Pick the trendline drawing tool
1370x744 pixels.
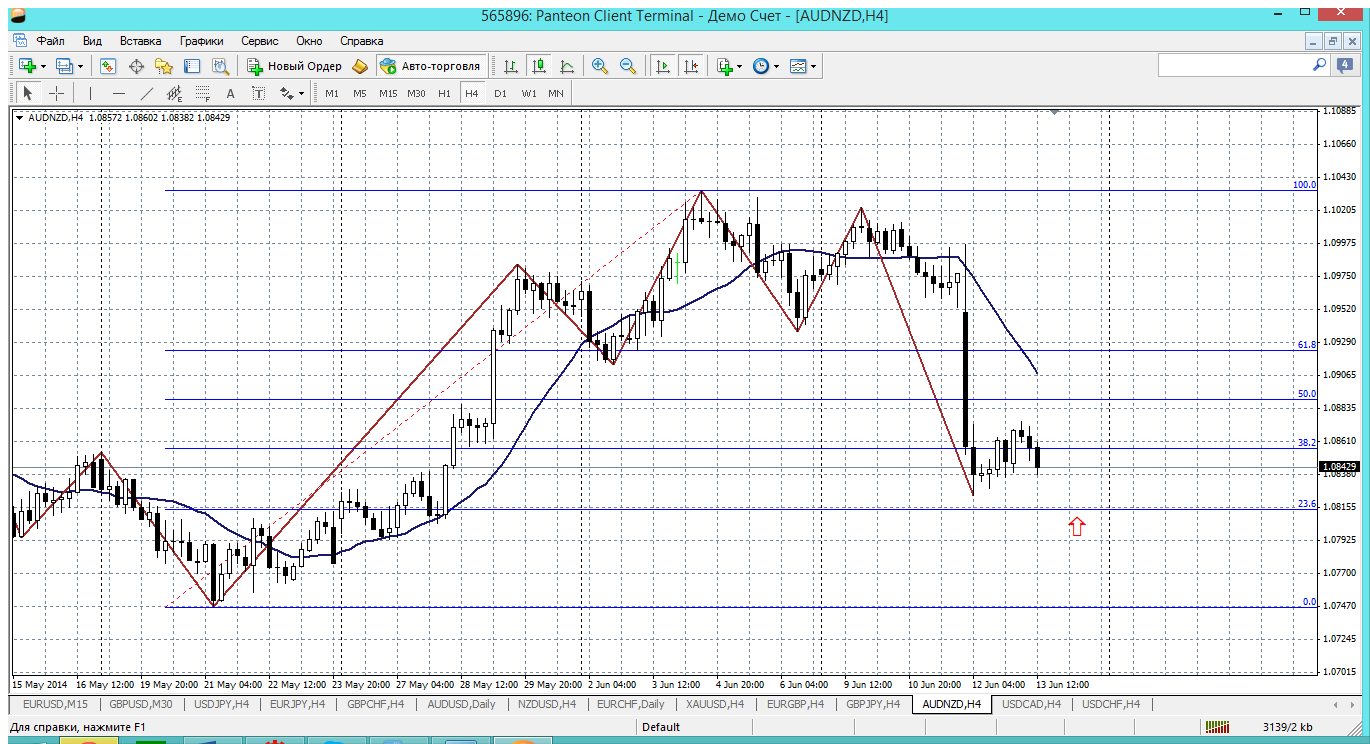(147, 93)
